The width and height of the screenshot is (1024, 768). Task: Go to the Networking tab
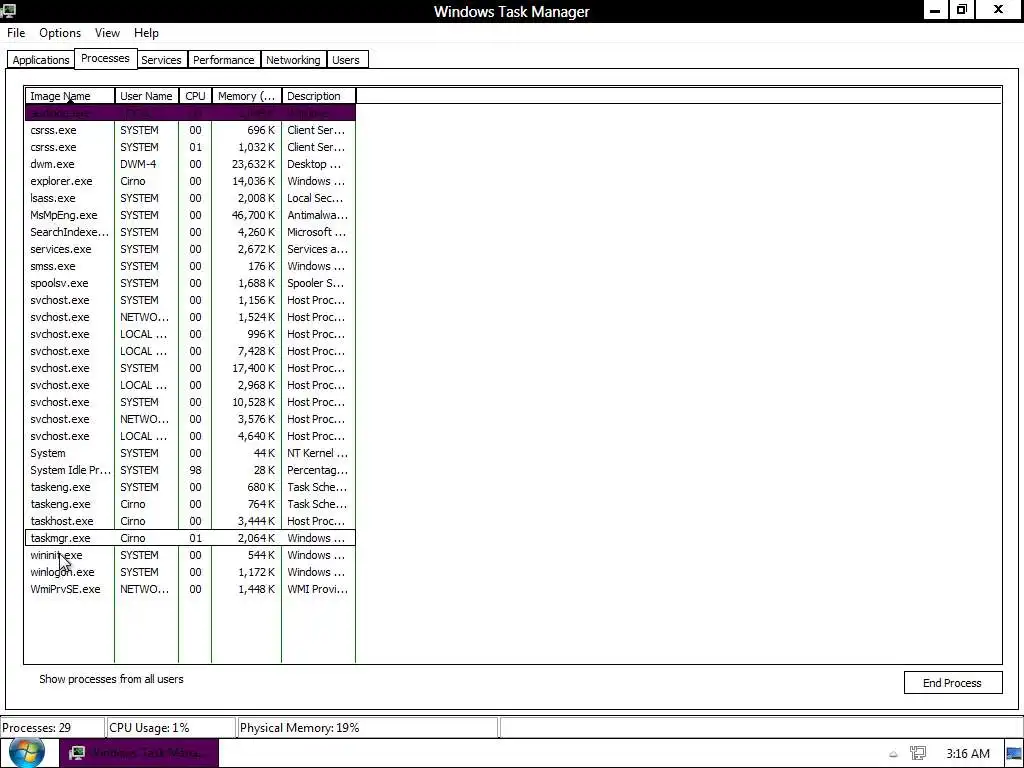293,59
